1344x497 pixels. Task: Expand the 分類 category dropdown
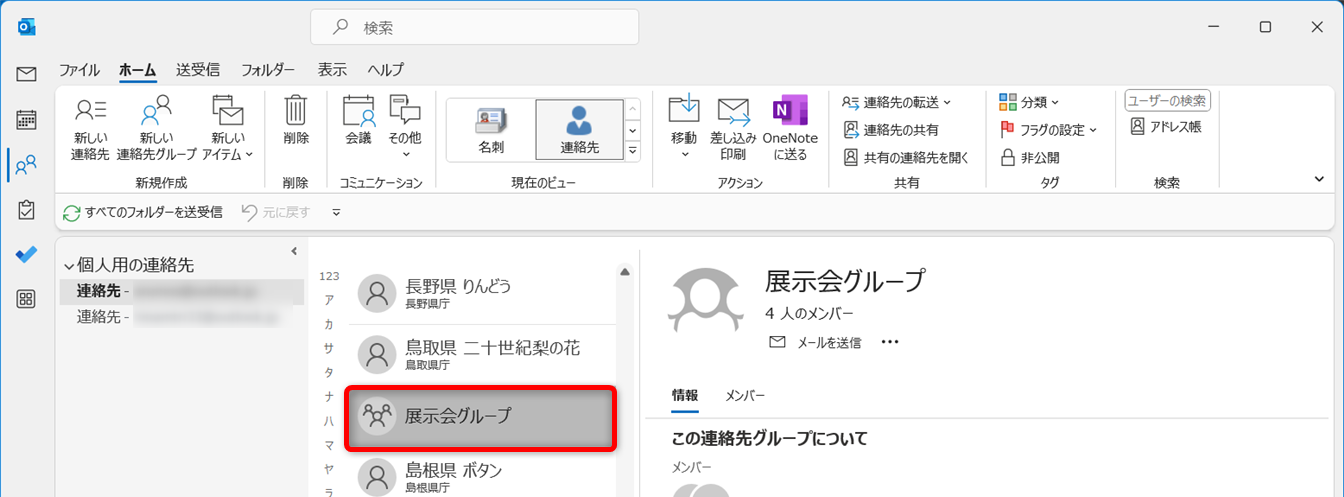[1029, 102]
